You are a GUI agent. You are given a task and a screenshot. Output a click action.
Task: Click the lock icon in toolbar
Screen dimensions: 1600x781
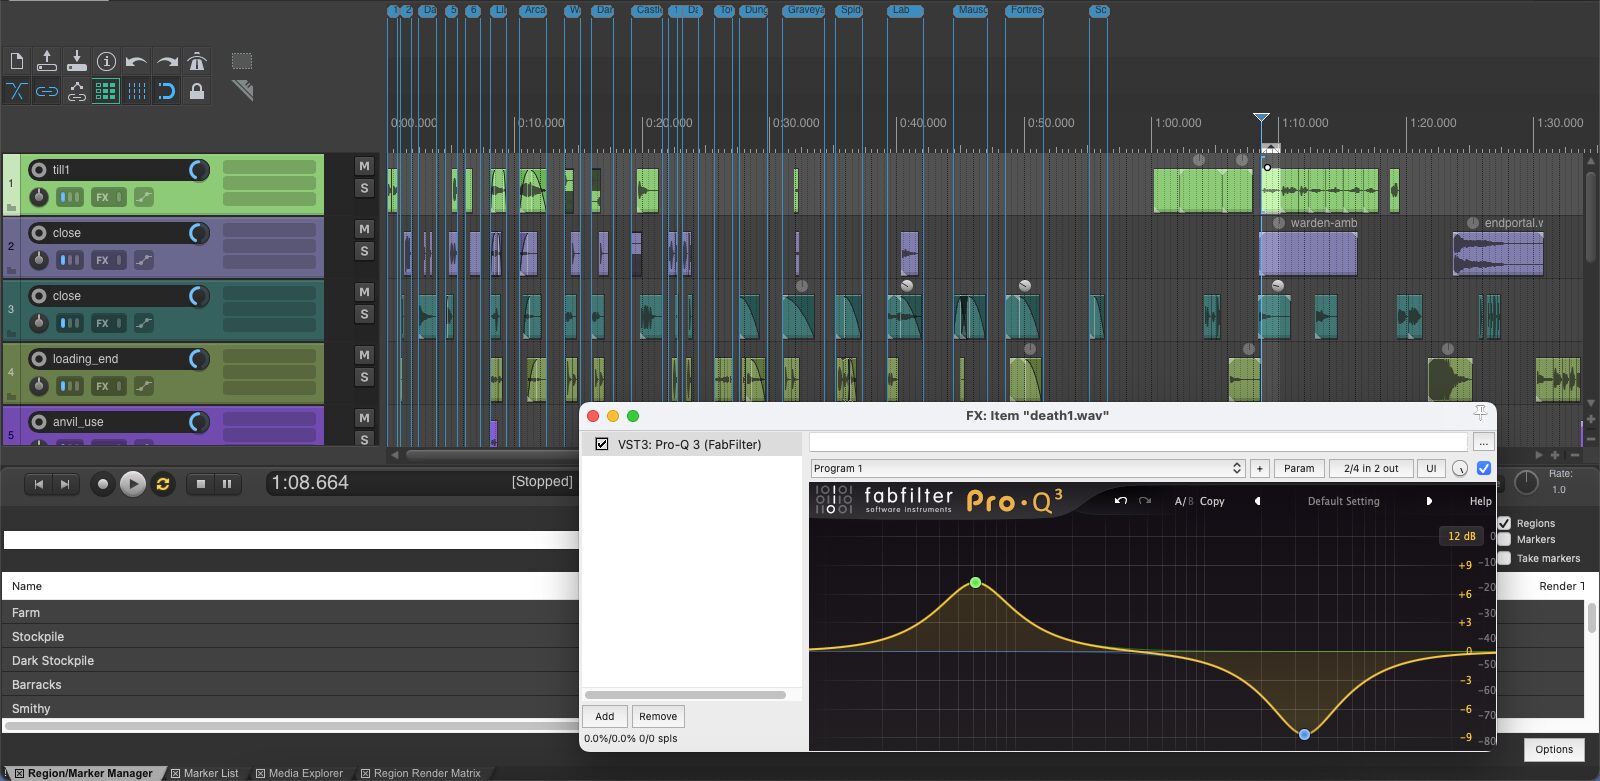tap(197, 92)
